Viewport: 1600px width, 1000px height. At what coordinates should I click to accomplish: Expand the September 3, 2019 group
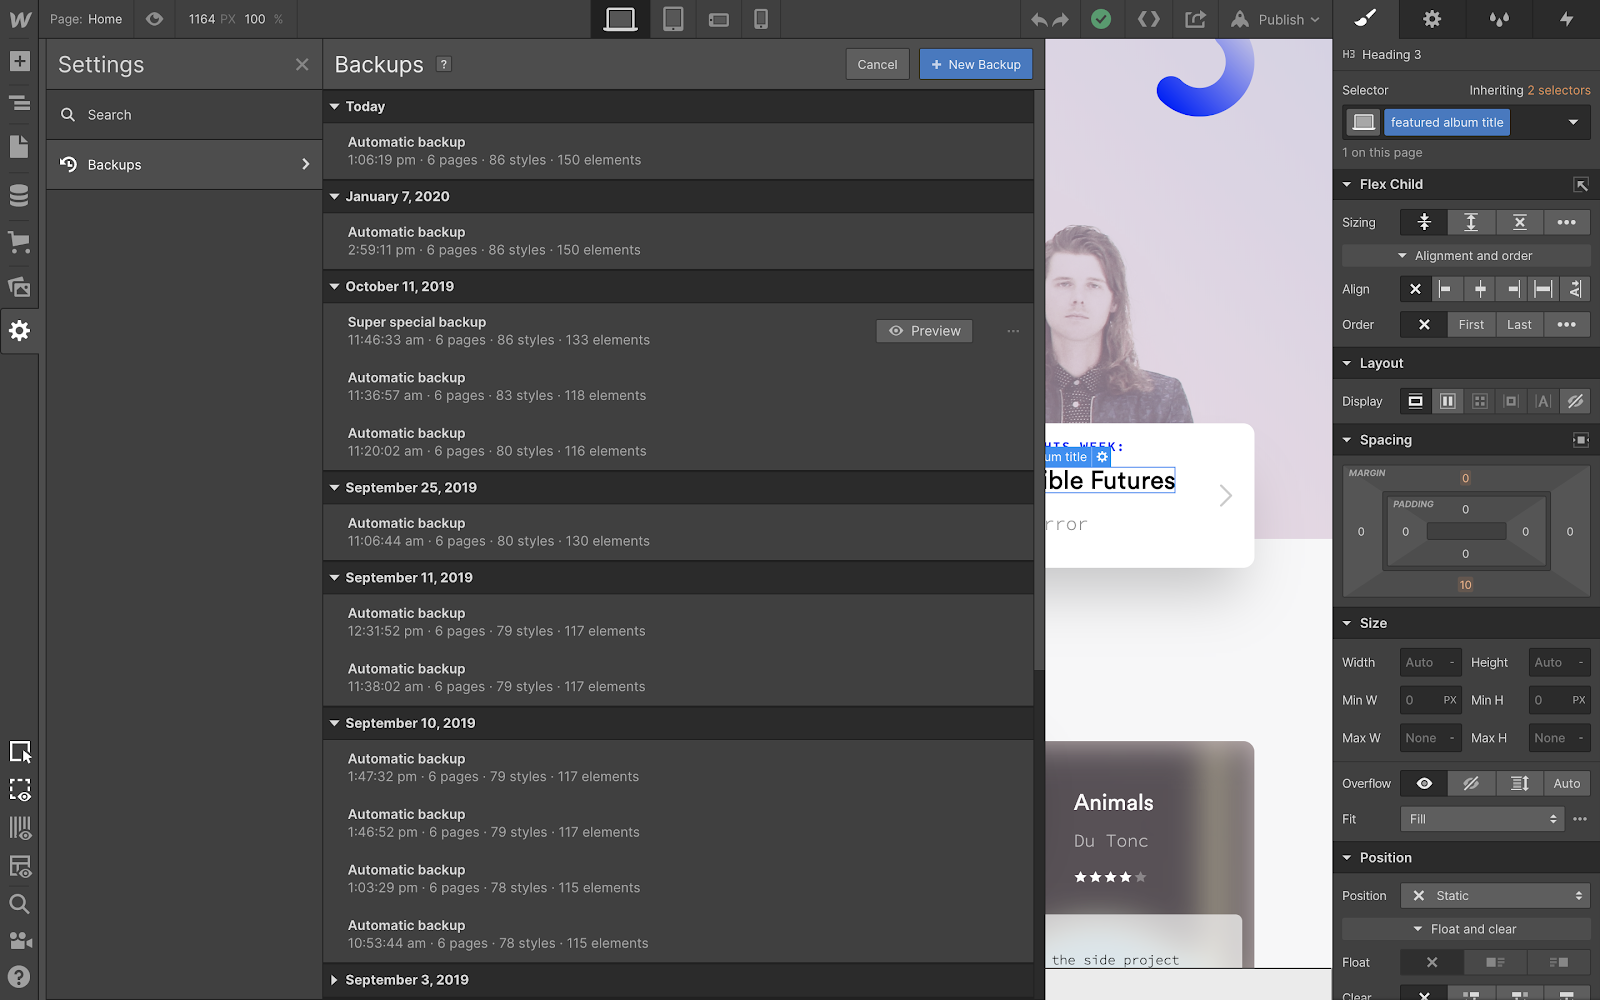coord(335,980)
